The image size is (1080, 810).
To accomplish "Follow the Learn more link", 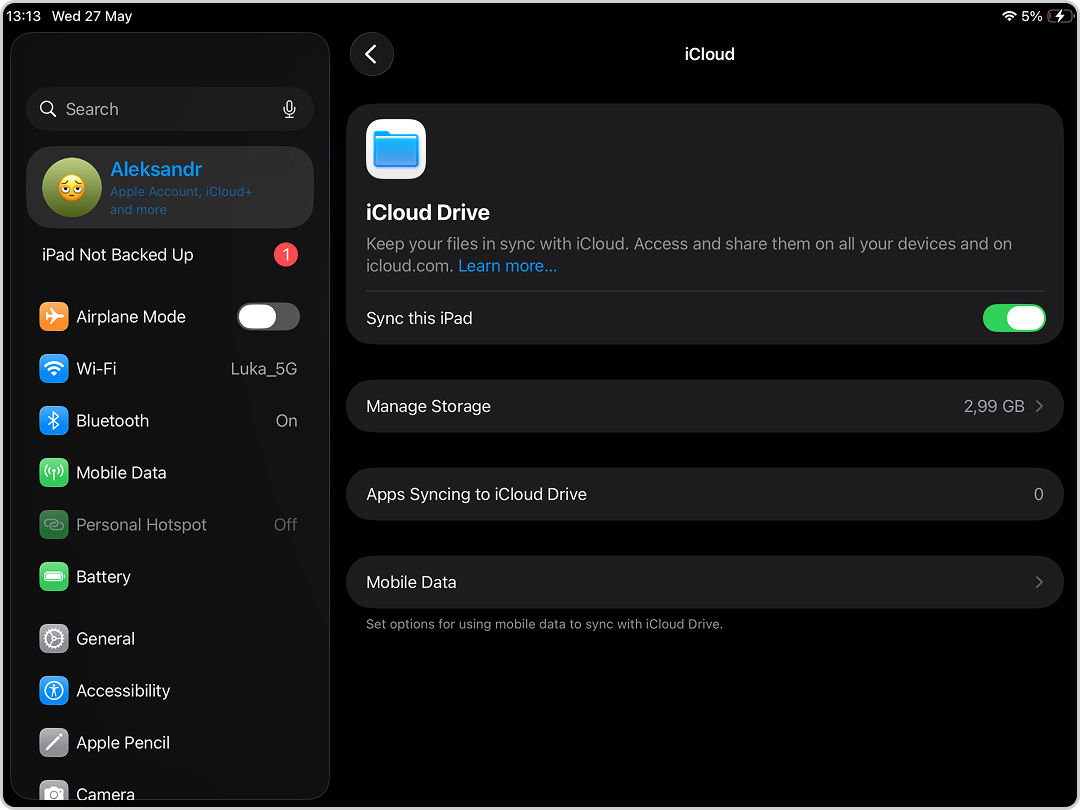I will coord(507,266).
